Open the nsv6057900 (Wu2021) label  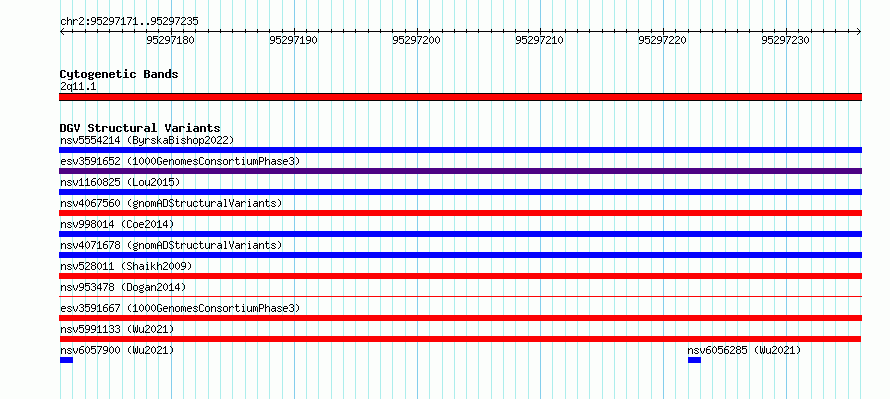(117, 350)
